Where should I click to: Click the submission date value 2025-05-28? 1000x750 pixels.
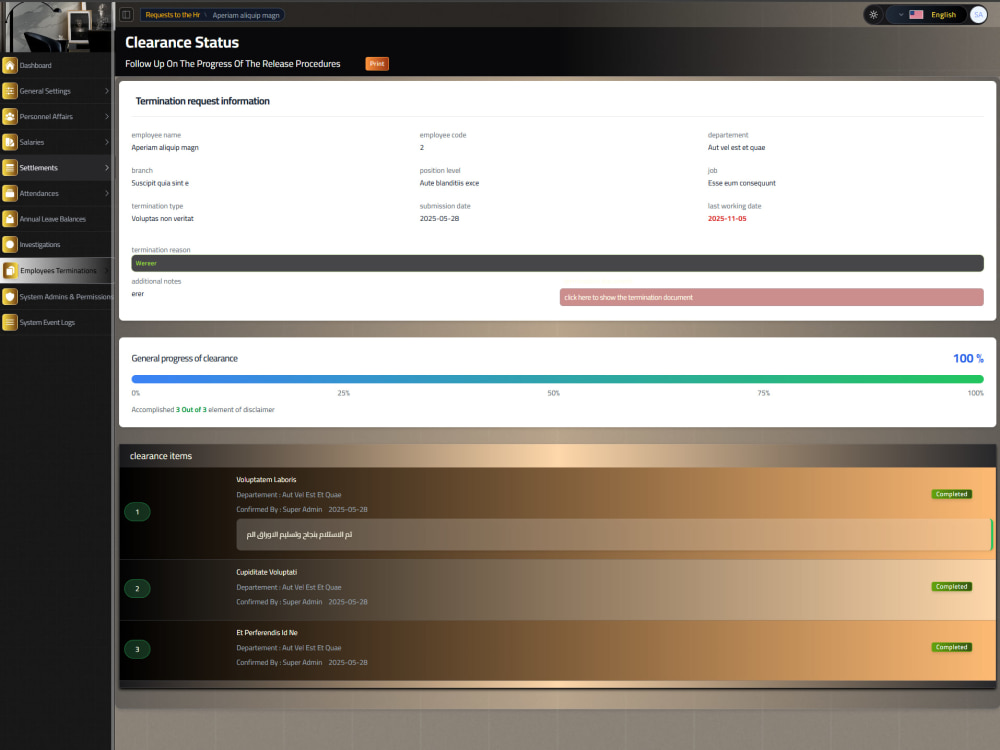point(439,219)
